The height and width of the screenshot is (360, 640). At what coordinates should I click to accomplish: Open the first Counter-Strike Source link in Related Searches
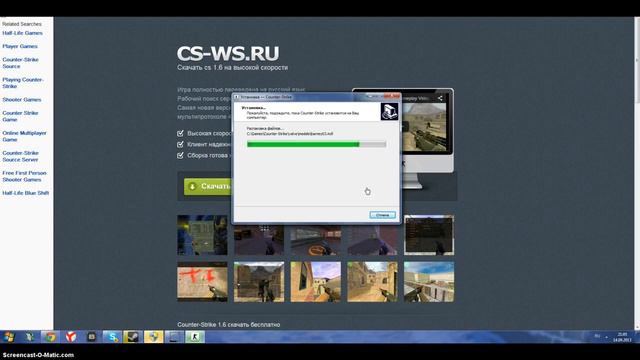[20, 63]
